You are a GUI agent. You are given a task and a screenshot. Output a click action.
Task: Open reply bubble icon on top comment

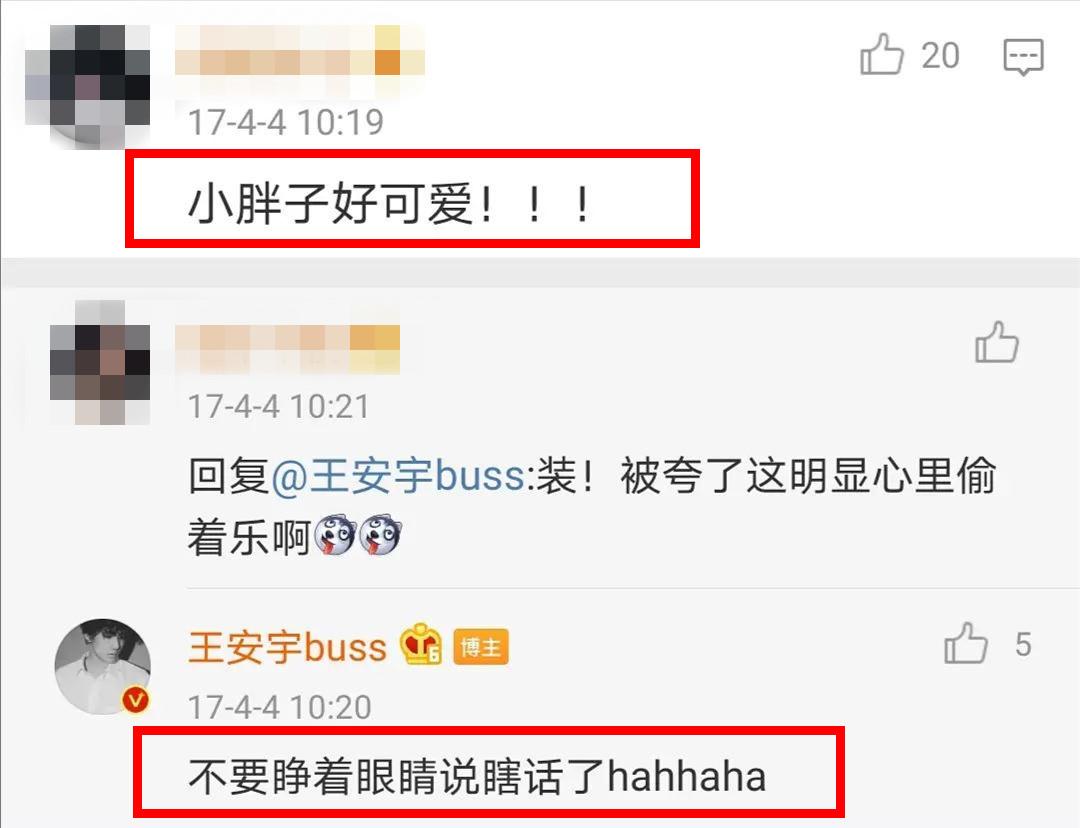pyautogui.click(x=1024, y=56)
